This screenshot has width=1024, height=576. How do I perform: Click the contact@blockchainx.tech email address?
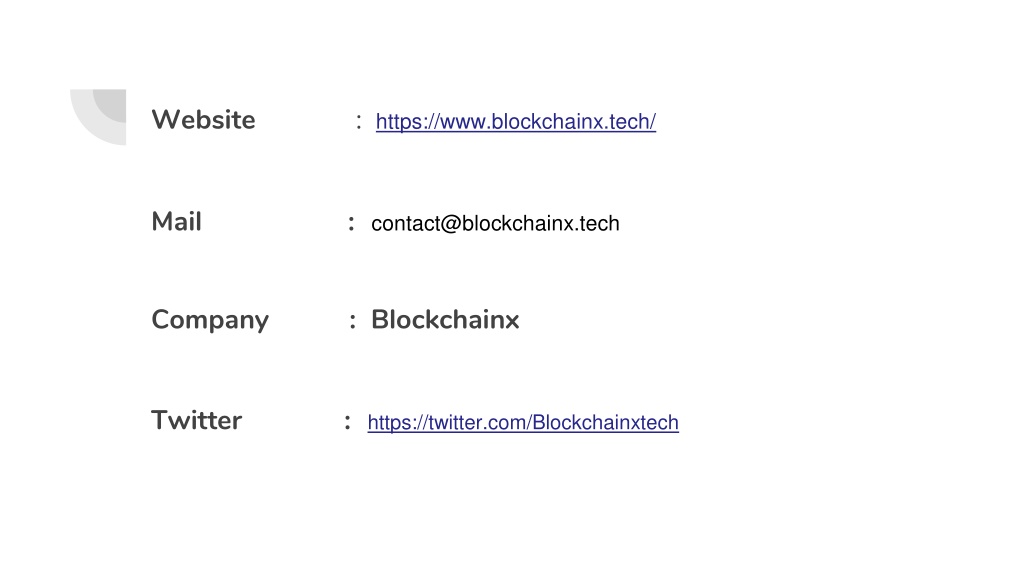tap(495, 223)
